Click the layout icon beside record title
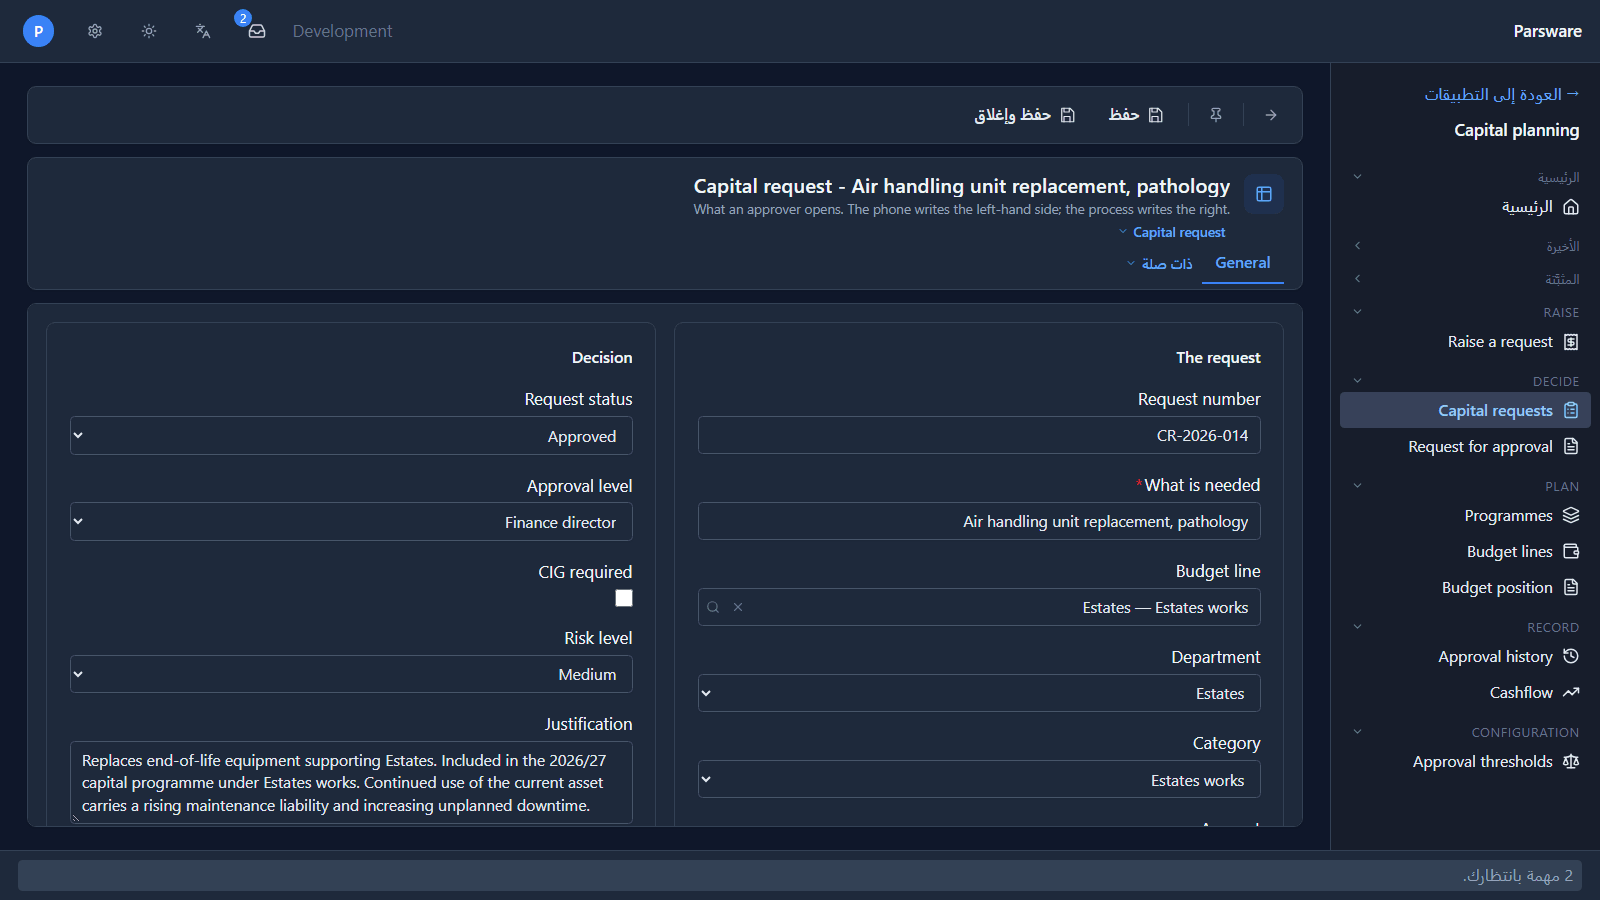 coord(1264,194)
